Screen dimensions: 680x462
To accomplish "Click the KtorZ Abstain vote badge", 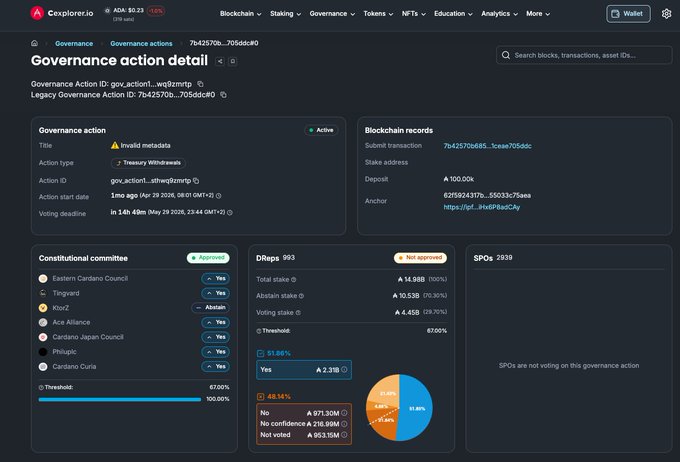I will point(211,308).
